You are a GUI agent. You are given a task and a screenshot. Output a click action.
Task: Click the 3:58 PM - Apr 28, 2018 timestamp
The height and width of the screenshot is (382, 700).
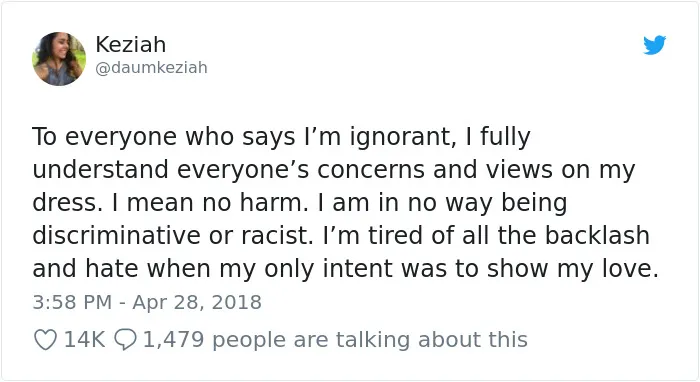pos(147,302)
